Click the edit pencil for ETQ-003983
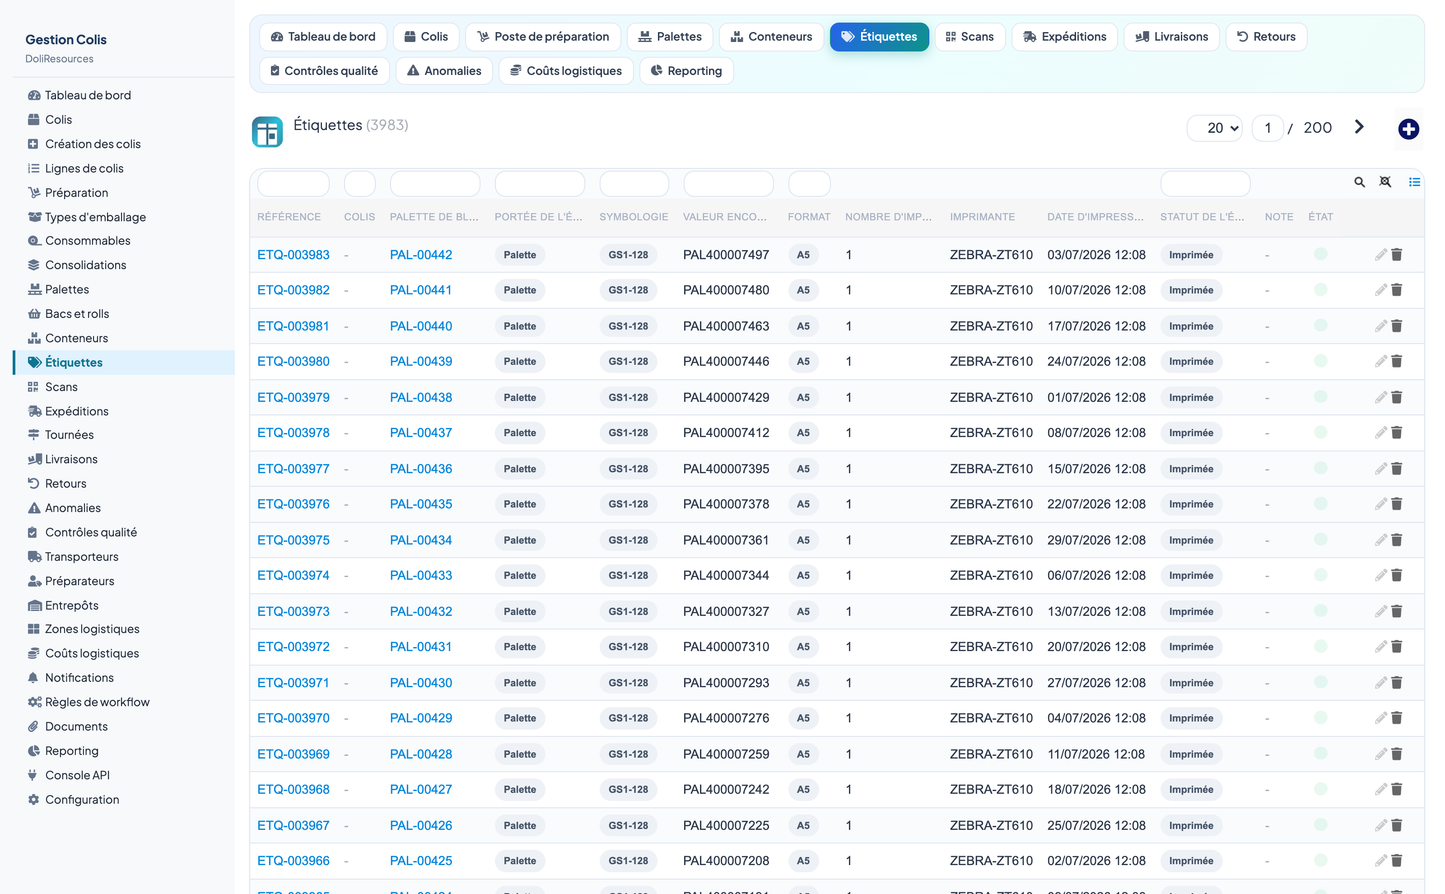 (1380, 255)
